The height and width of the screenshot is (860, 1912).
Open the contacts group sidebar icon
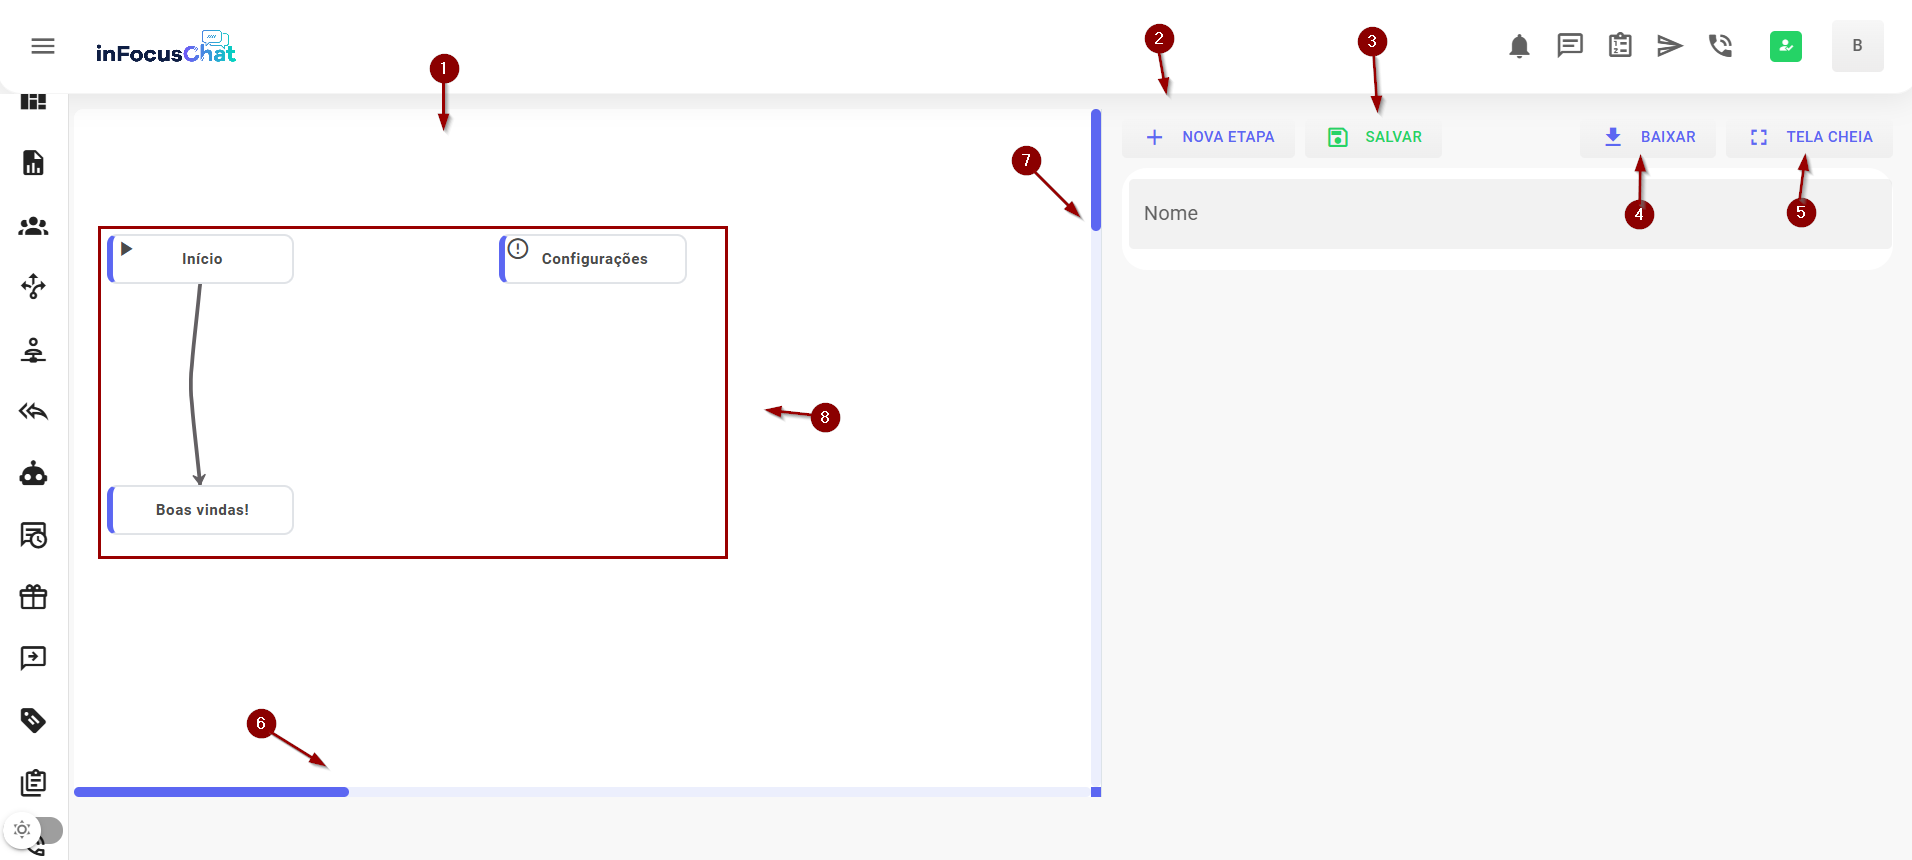coord(34,227)
